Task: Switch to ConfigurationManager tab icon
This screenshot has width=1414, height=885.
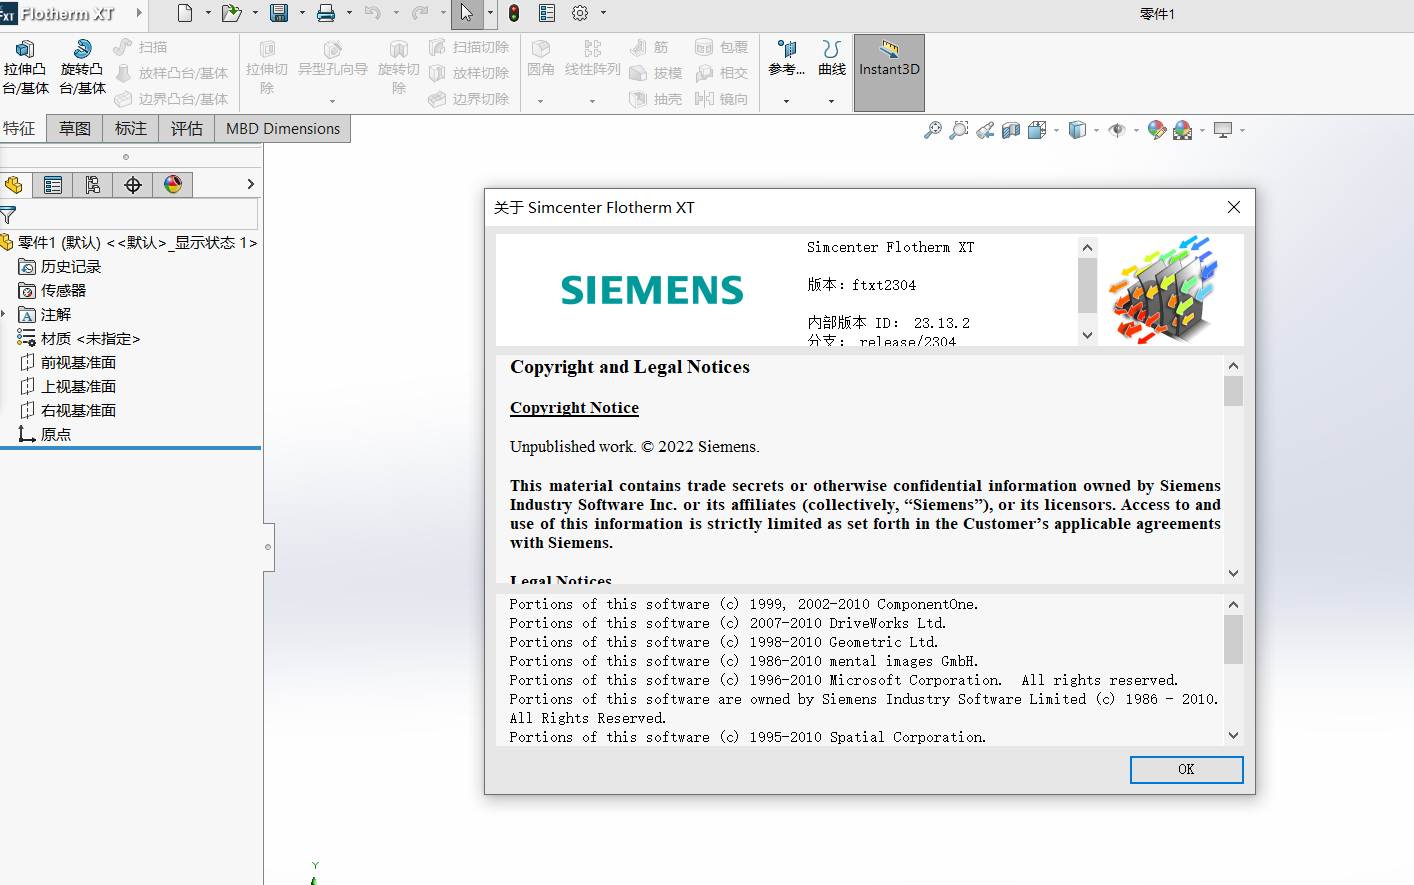Action: pos(93,185)
